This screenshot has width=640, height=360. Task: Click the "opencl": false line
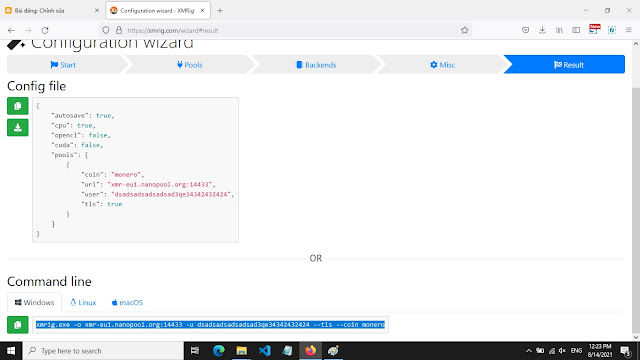tap(81, 136)
